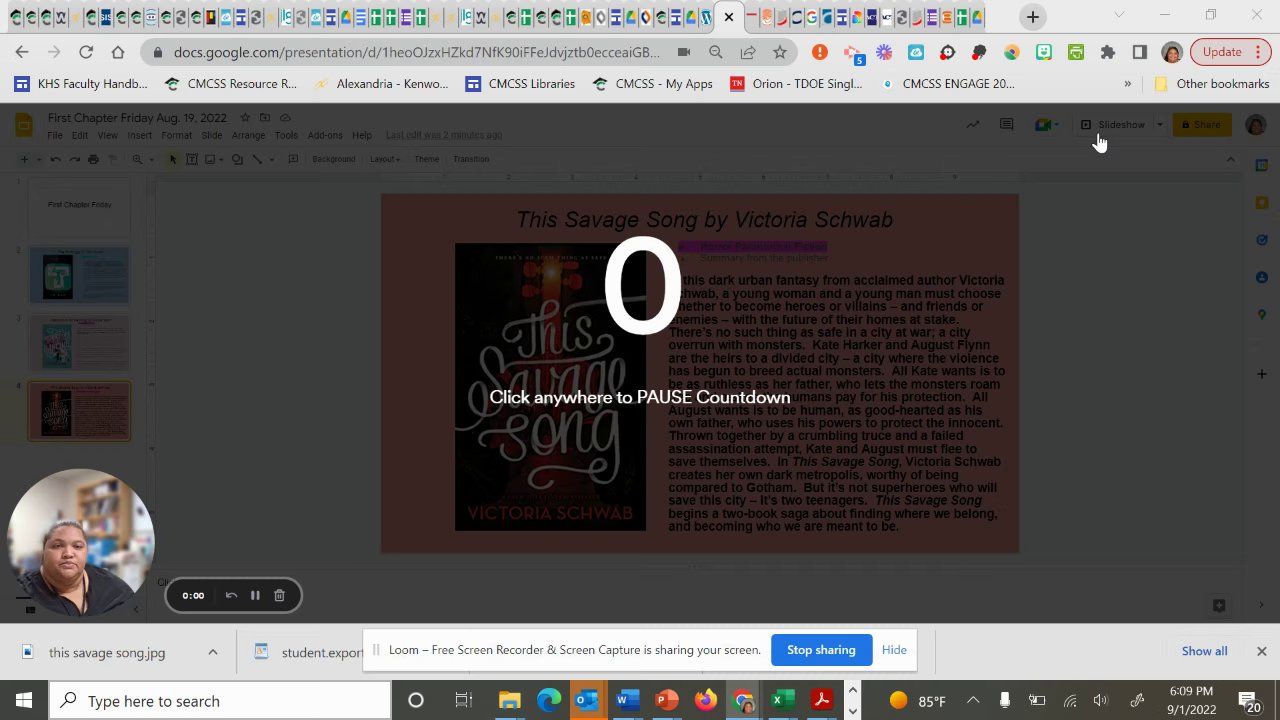
Task: Open the new slide dropdown arrow
Action: 37,159
